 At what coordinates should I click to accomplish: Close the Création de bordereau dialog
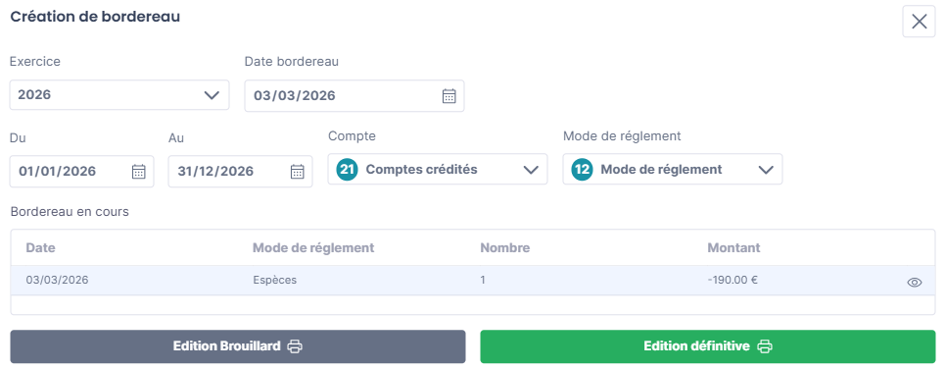point(919,22)
